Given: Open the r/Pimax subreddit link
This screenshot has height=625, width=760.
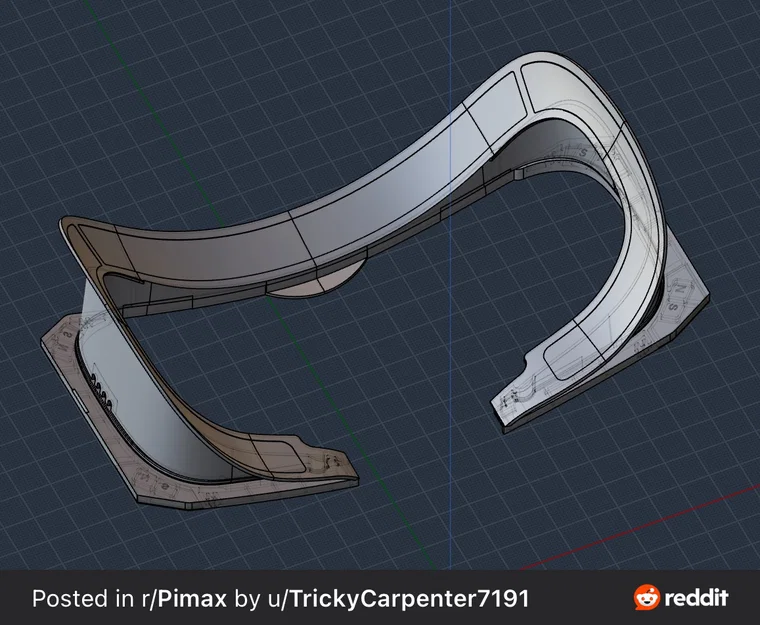Looking at the screenshot, I should [184, 598].
